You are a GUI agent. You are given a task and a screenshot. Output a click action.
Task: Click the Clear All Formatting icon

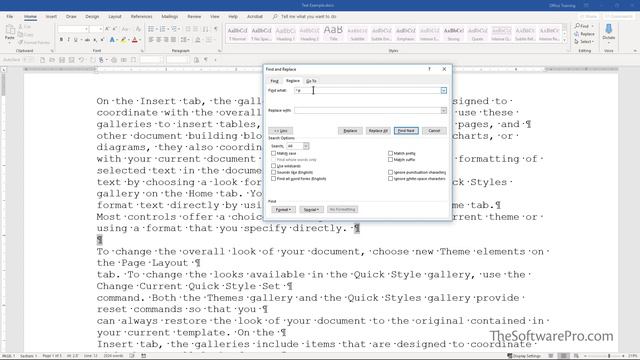(x=138, y=29)
